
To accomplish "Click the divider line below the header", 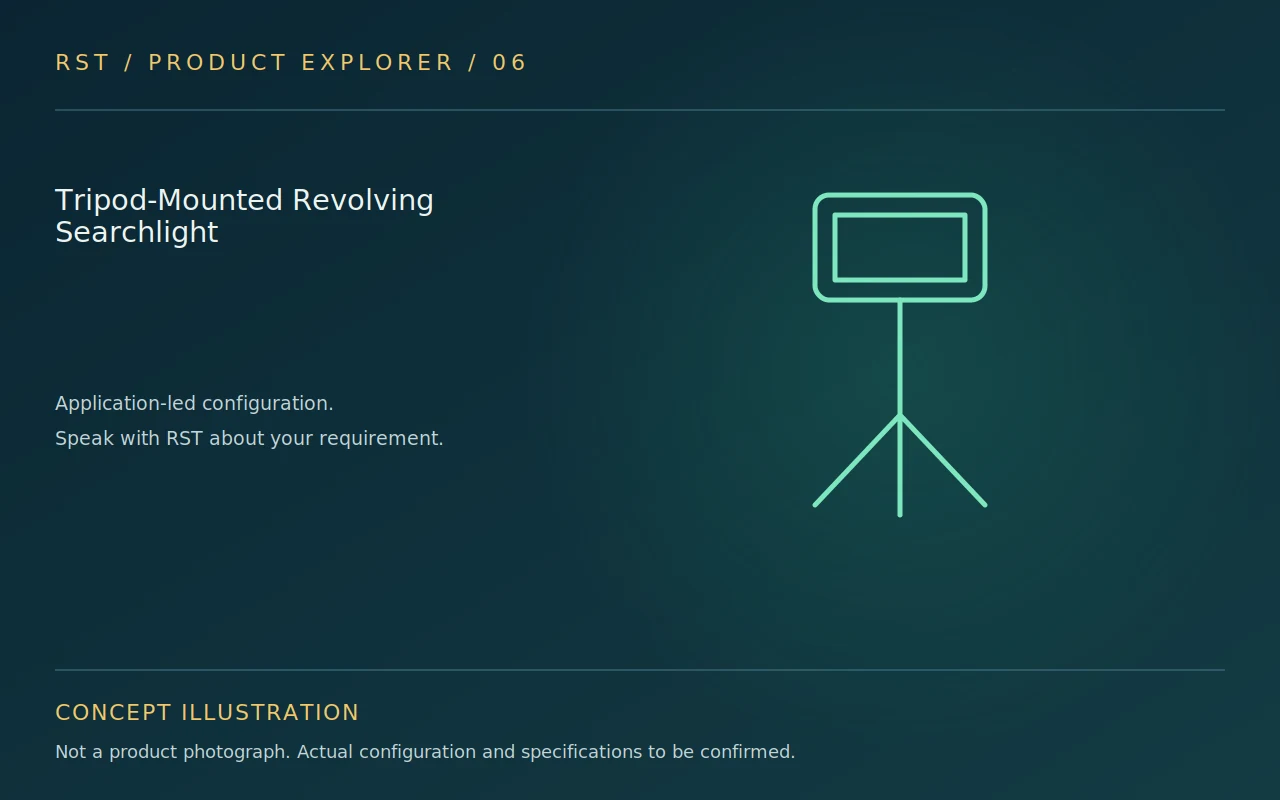I will (640, 110).
